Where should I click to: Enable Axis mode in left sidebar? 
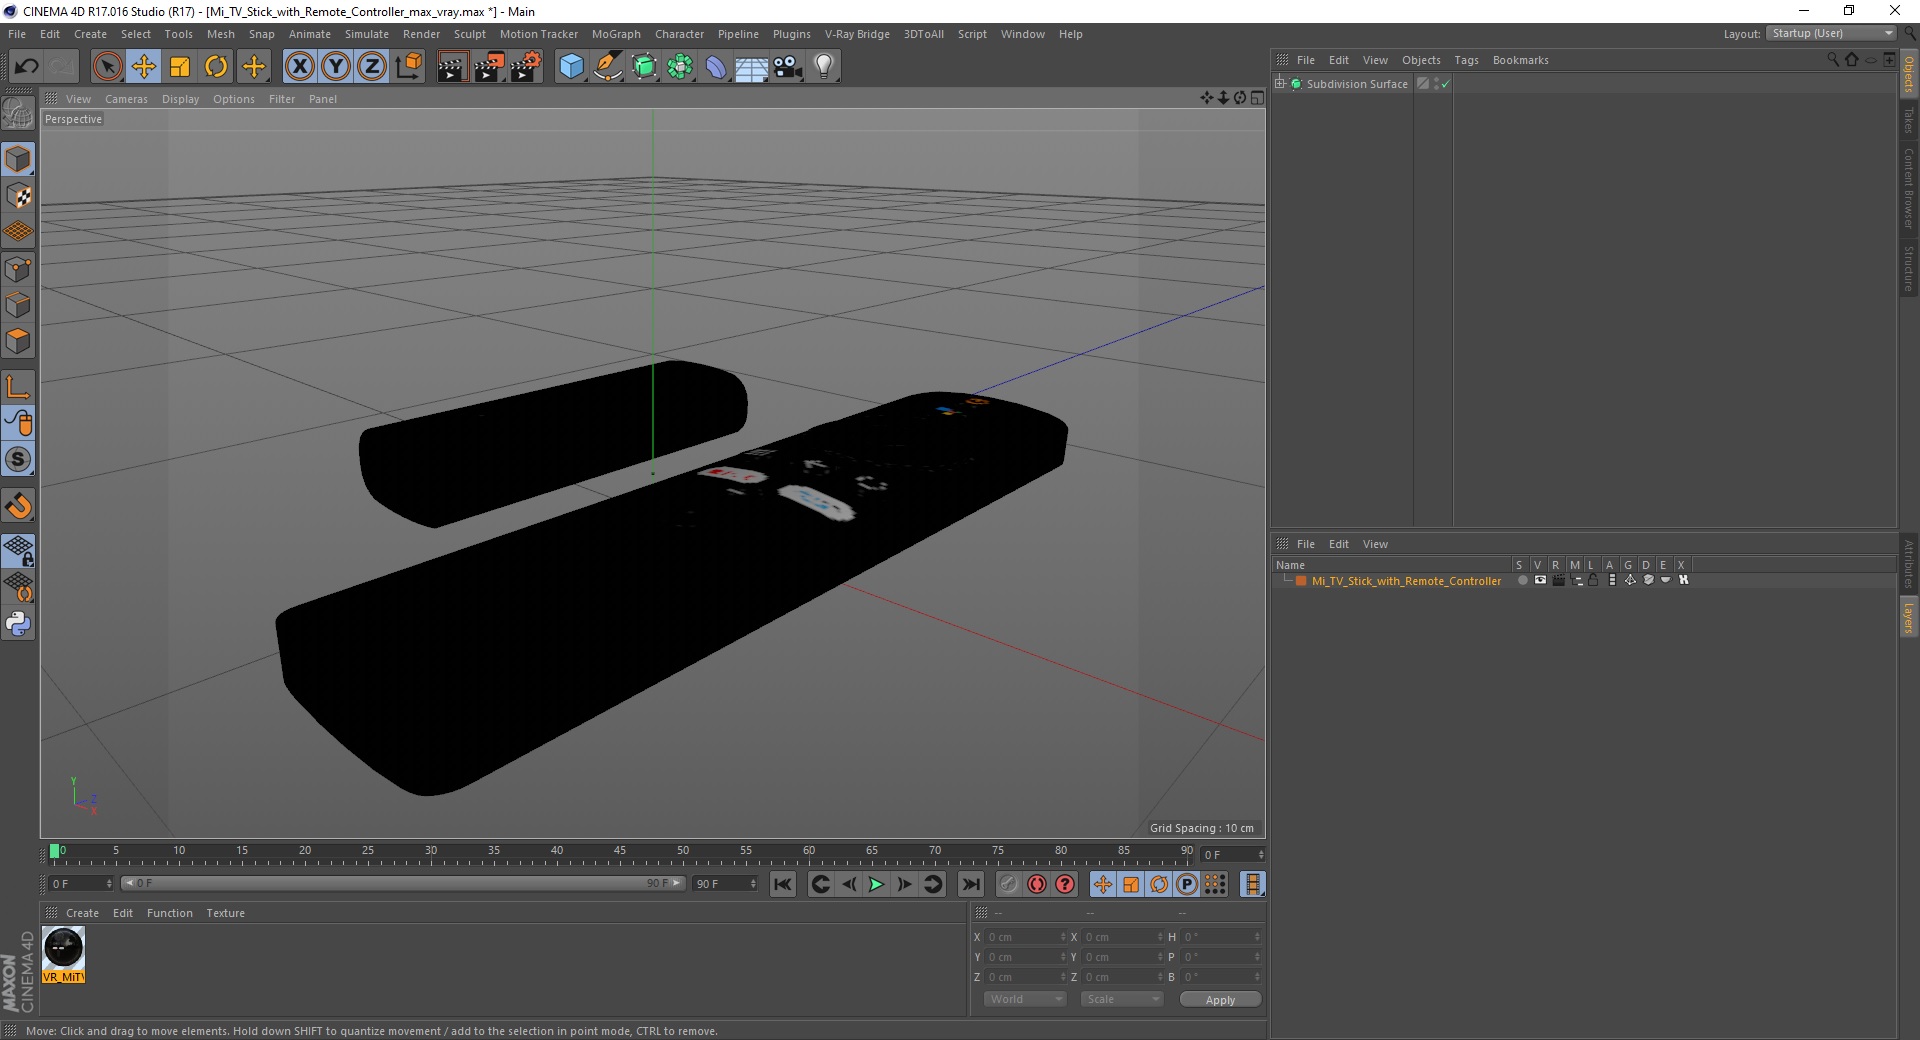point(18,387)
